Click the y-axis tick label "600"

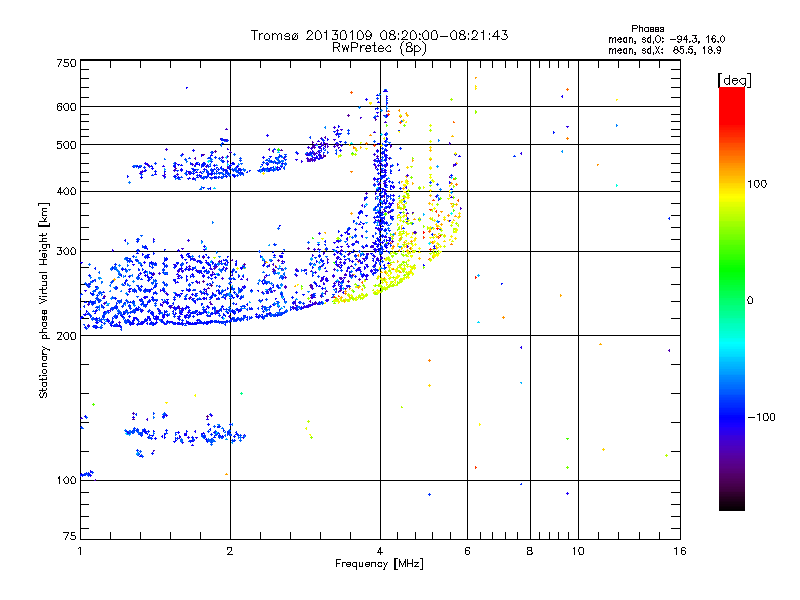(66, 107)
